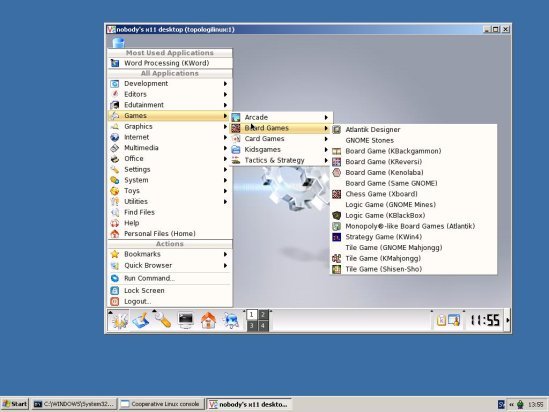Image resolution: width=549 pixels, height=412 pixels.
Task: Launch Tile Game (GNOME Mahjongg)
Action: click(x=414, y=248)
